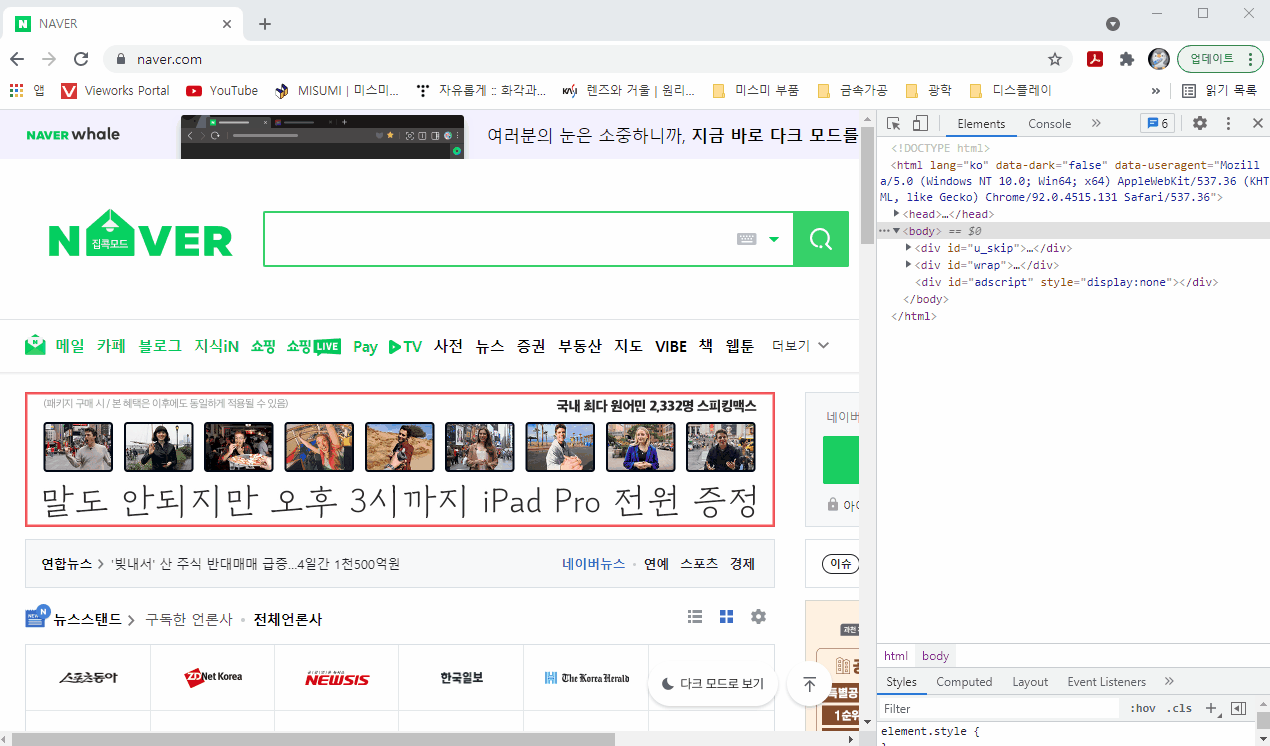Switch newsstand to grid view
The height and width of the screenshot is (746, 1270).
(727, 616)
